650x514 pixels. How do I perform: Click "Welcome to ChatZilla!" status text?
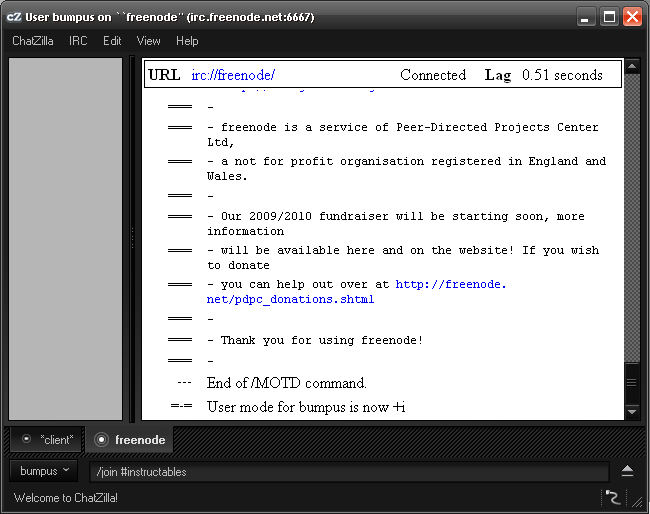65,497
